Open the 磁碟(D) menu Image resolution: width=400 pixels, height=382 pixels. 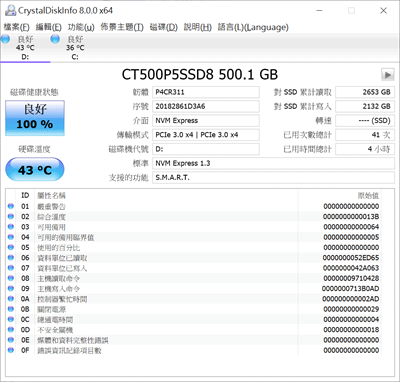(164, 27)
